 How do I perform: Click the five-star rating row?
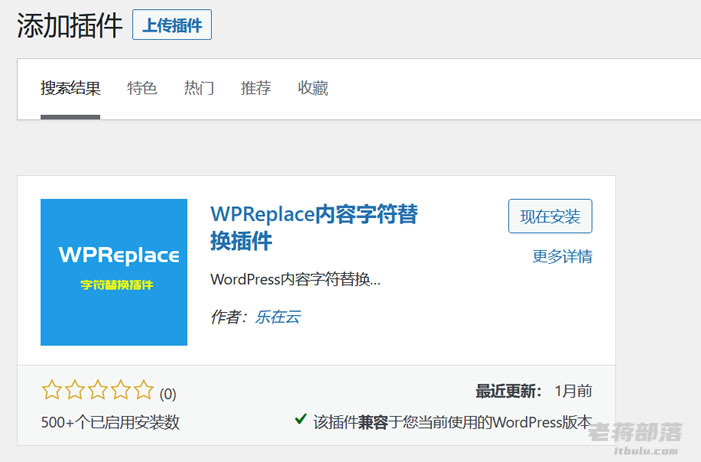[97, 390]
